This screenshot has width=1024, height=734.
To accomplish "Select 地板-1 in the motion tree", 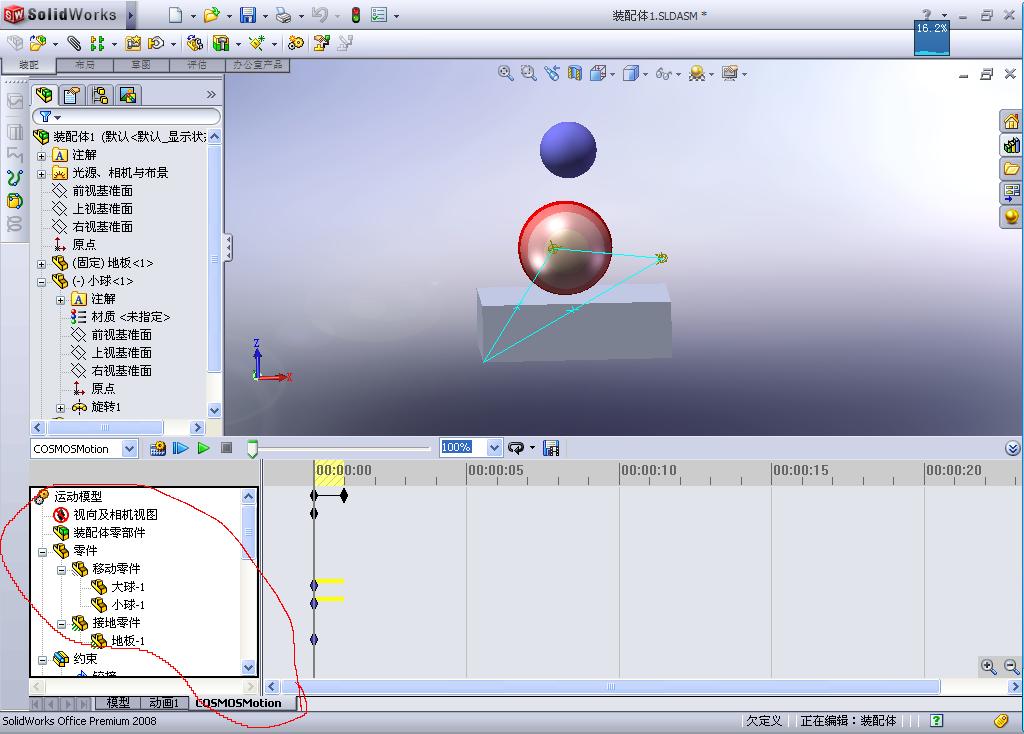I will tap(128, 641).
